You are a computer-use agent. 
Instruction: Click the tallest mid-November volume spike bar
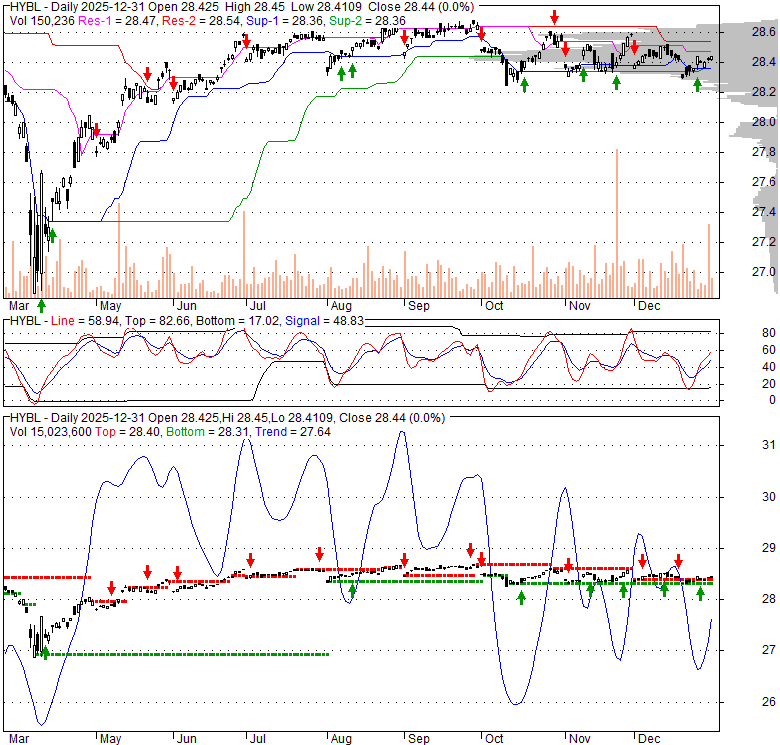617,223
